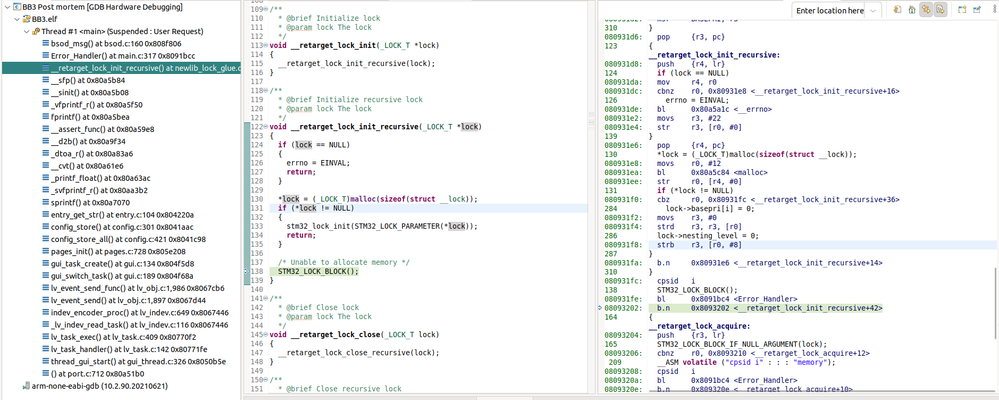Click stack frame icon beside _dtoa_r()
Image resolution: width=999 pixels, height=400 pixels.
click(x=46, y=154)
